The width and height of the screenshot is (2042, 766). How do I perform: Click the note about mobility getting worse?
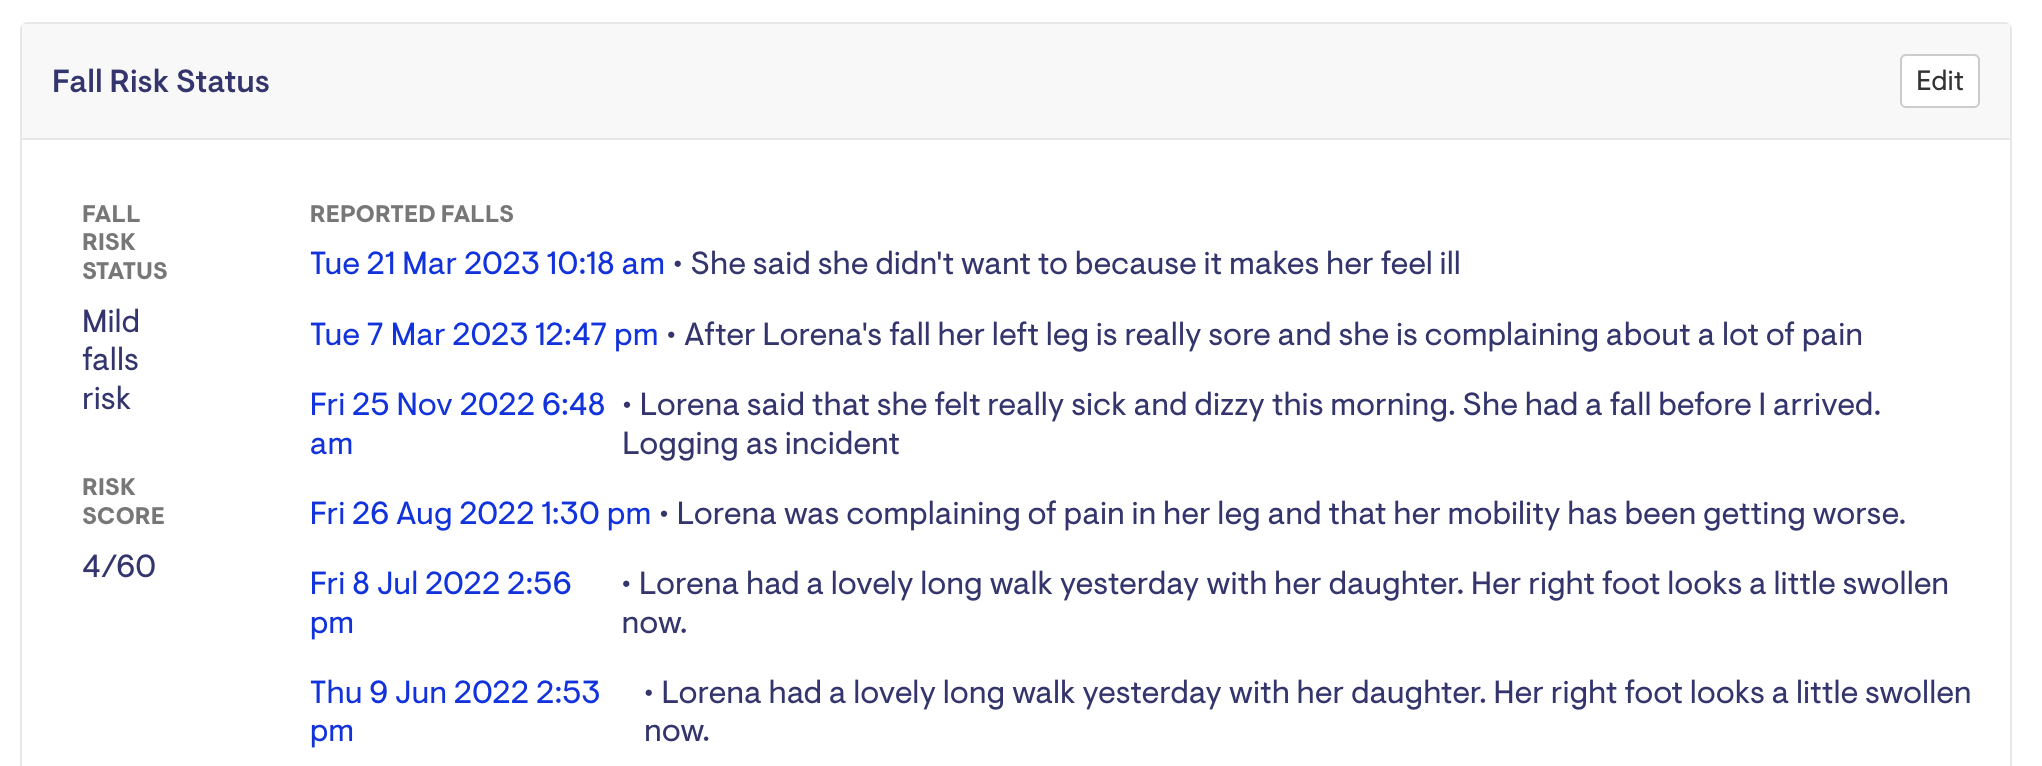tap(1290, 513)
